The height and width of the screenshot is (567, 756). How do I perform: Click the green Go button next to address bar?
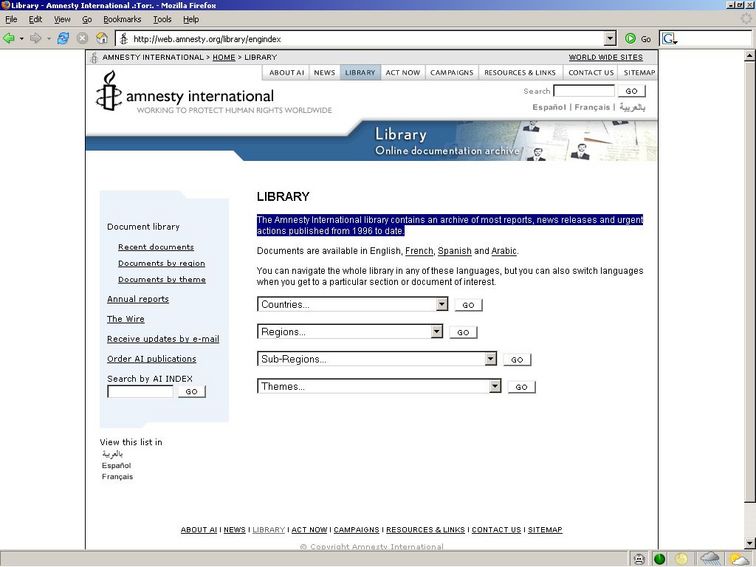coord(638,39)
